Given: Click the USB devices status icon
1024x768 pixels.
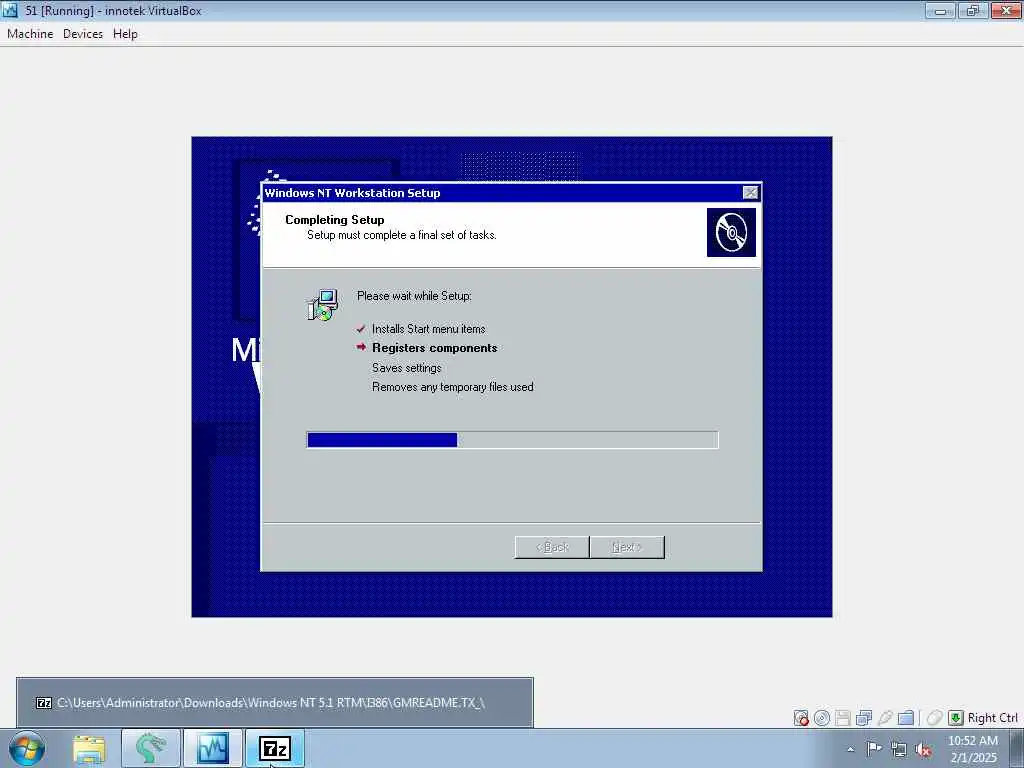Looking at the screenshot, I should click(885, 718).
